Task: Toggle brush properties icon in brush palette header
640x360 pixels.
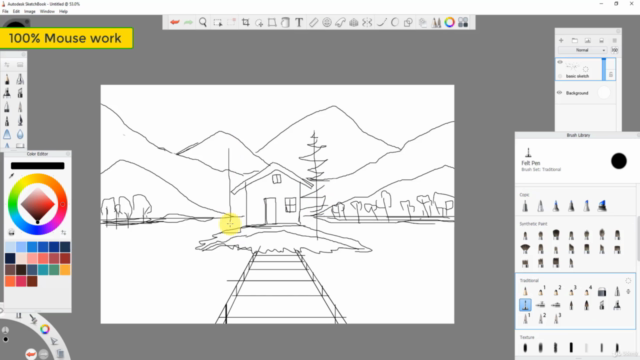Action: [x=7, y=65]
